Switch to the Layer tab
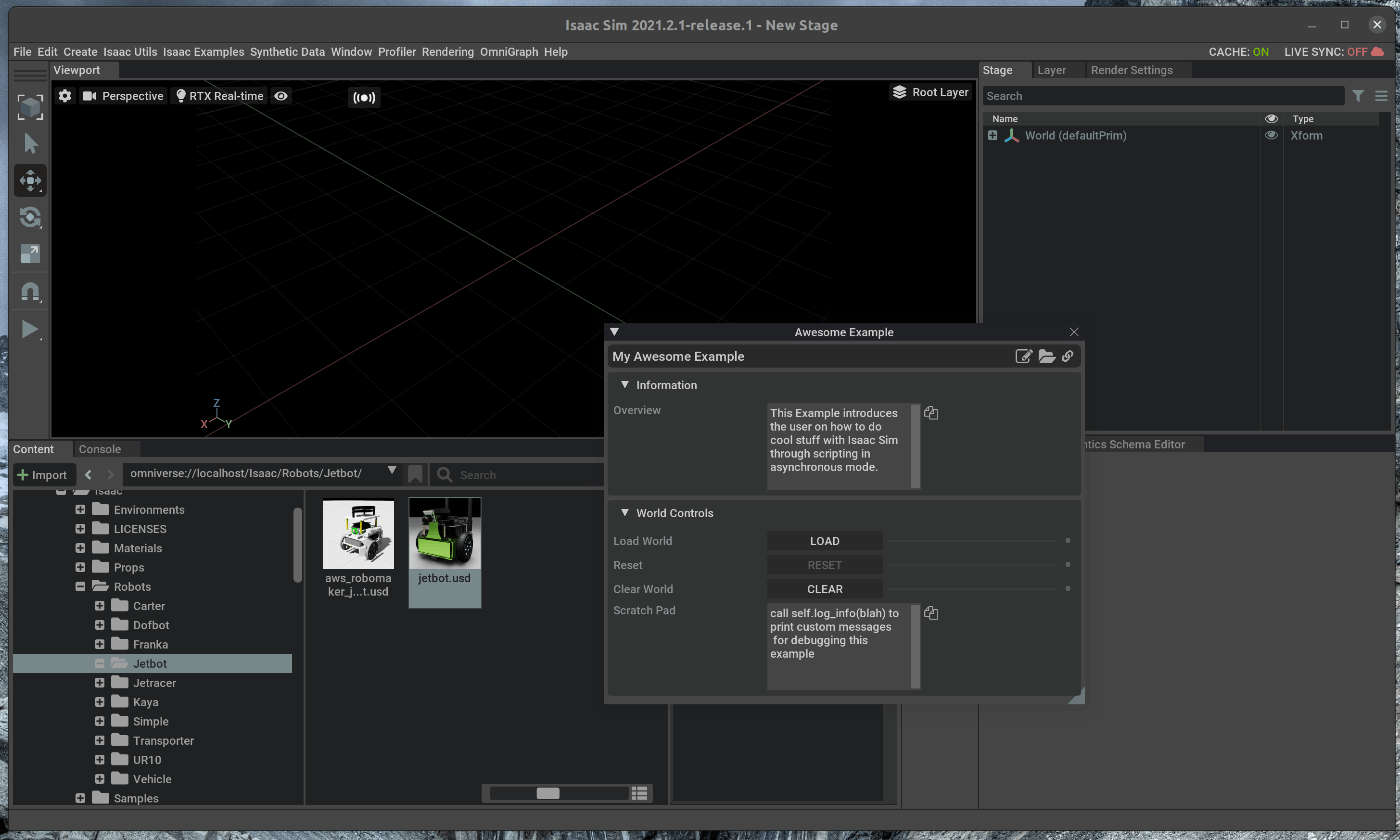 1051,70
